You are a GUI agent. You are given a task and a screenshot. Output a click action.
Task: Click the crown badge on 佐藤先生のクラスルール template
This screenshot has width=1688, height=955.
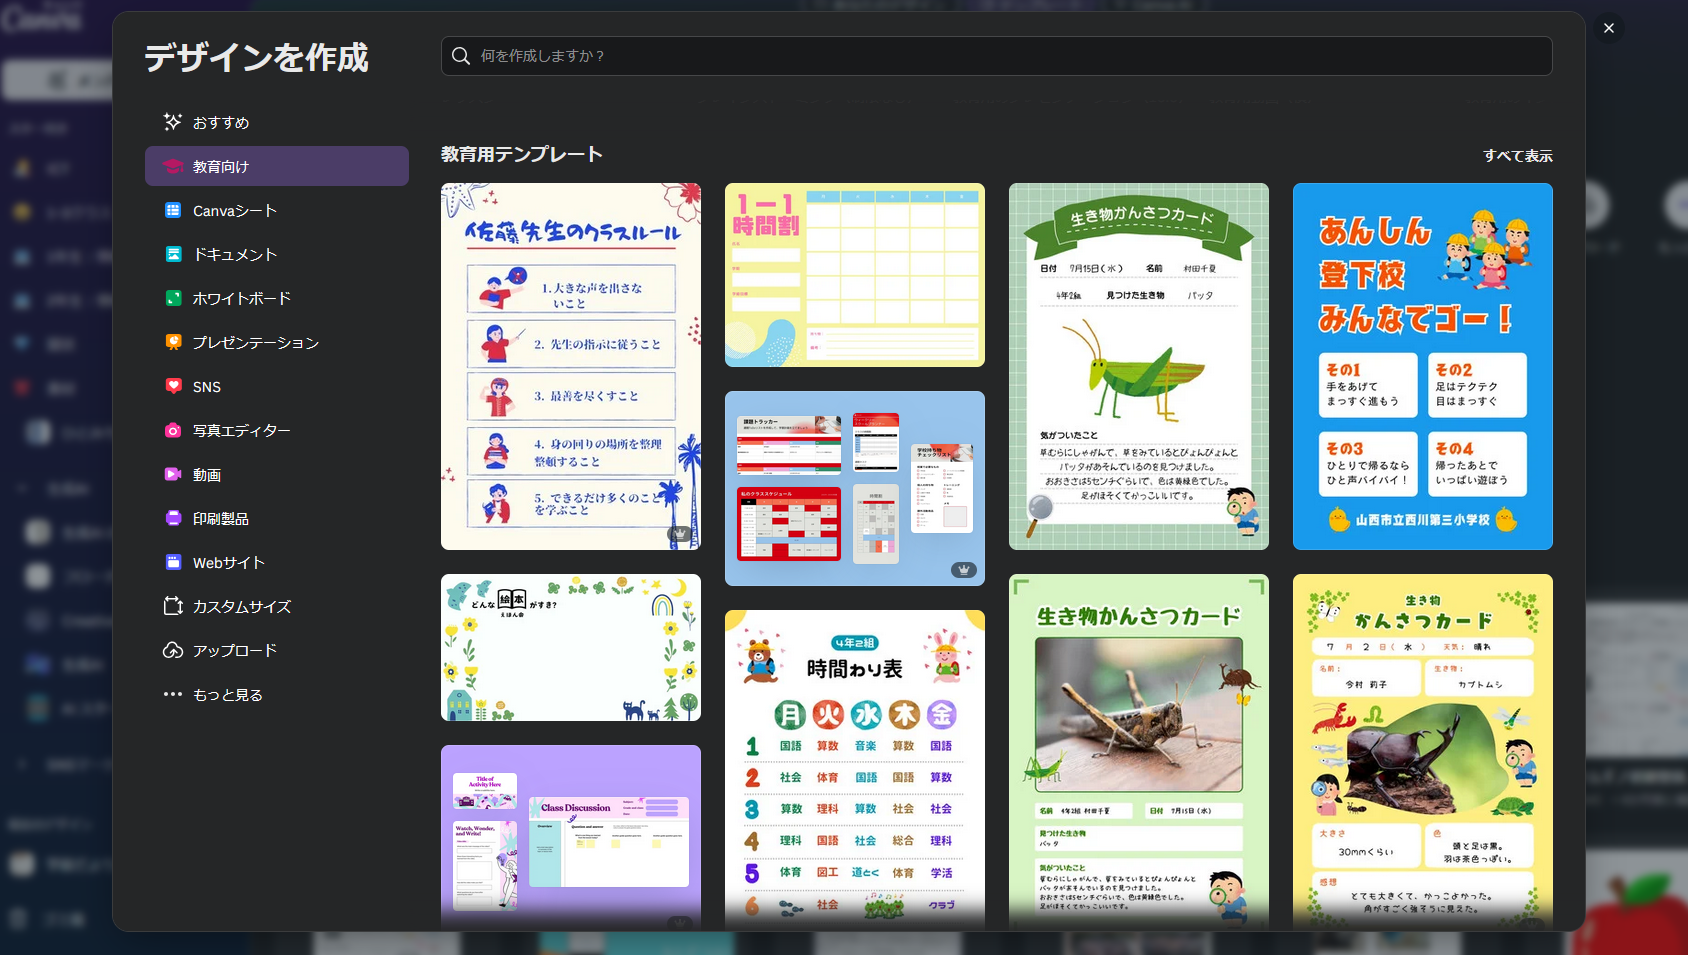(680, 534)
